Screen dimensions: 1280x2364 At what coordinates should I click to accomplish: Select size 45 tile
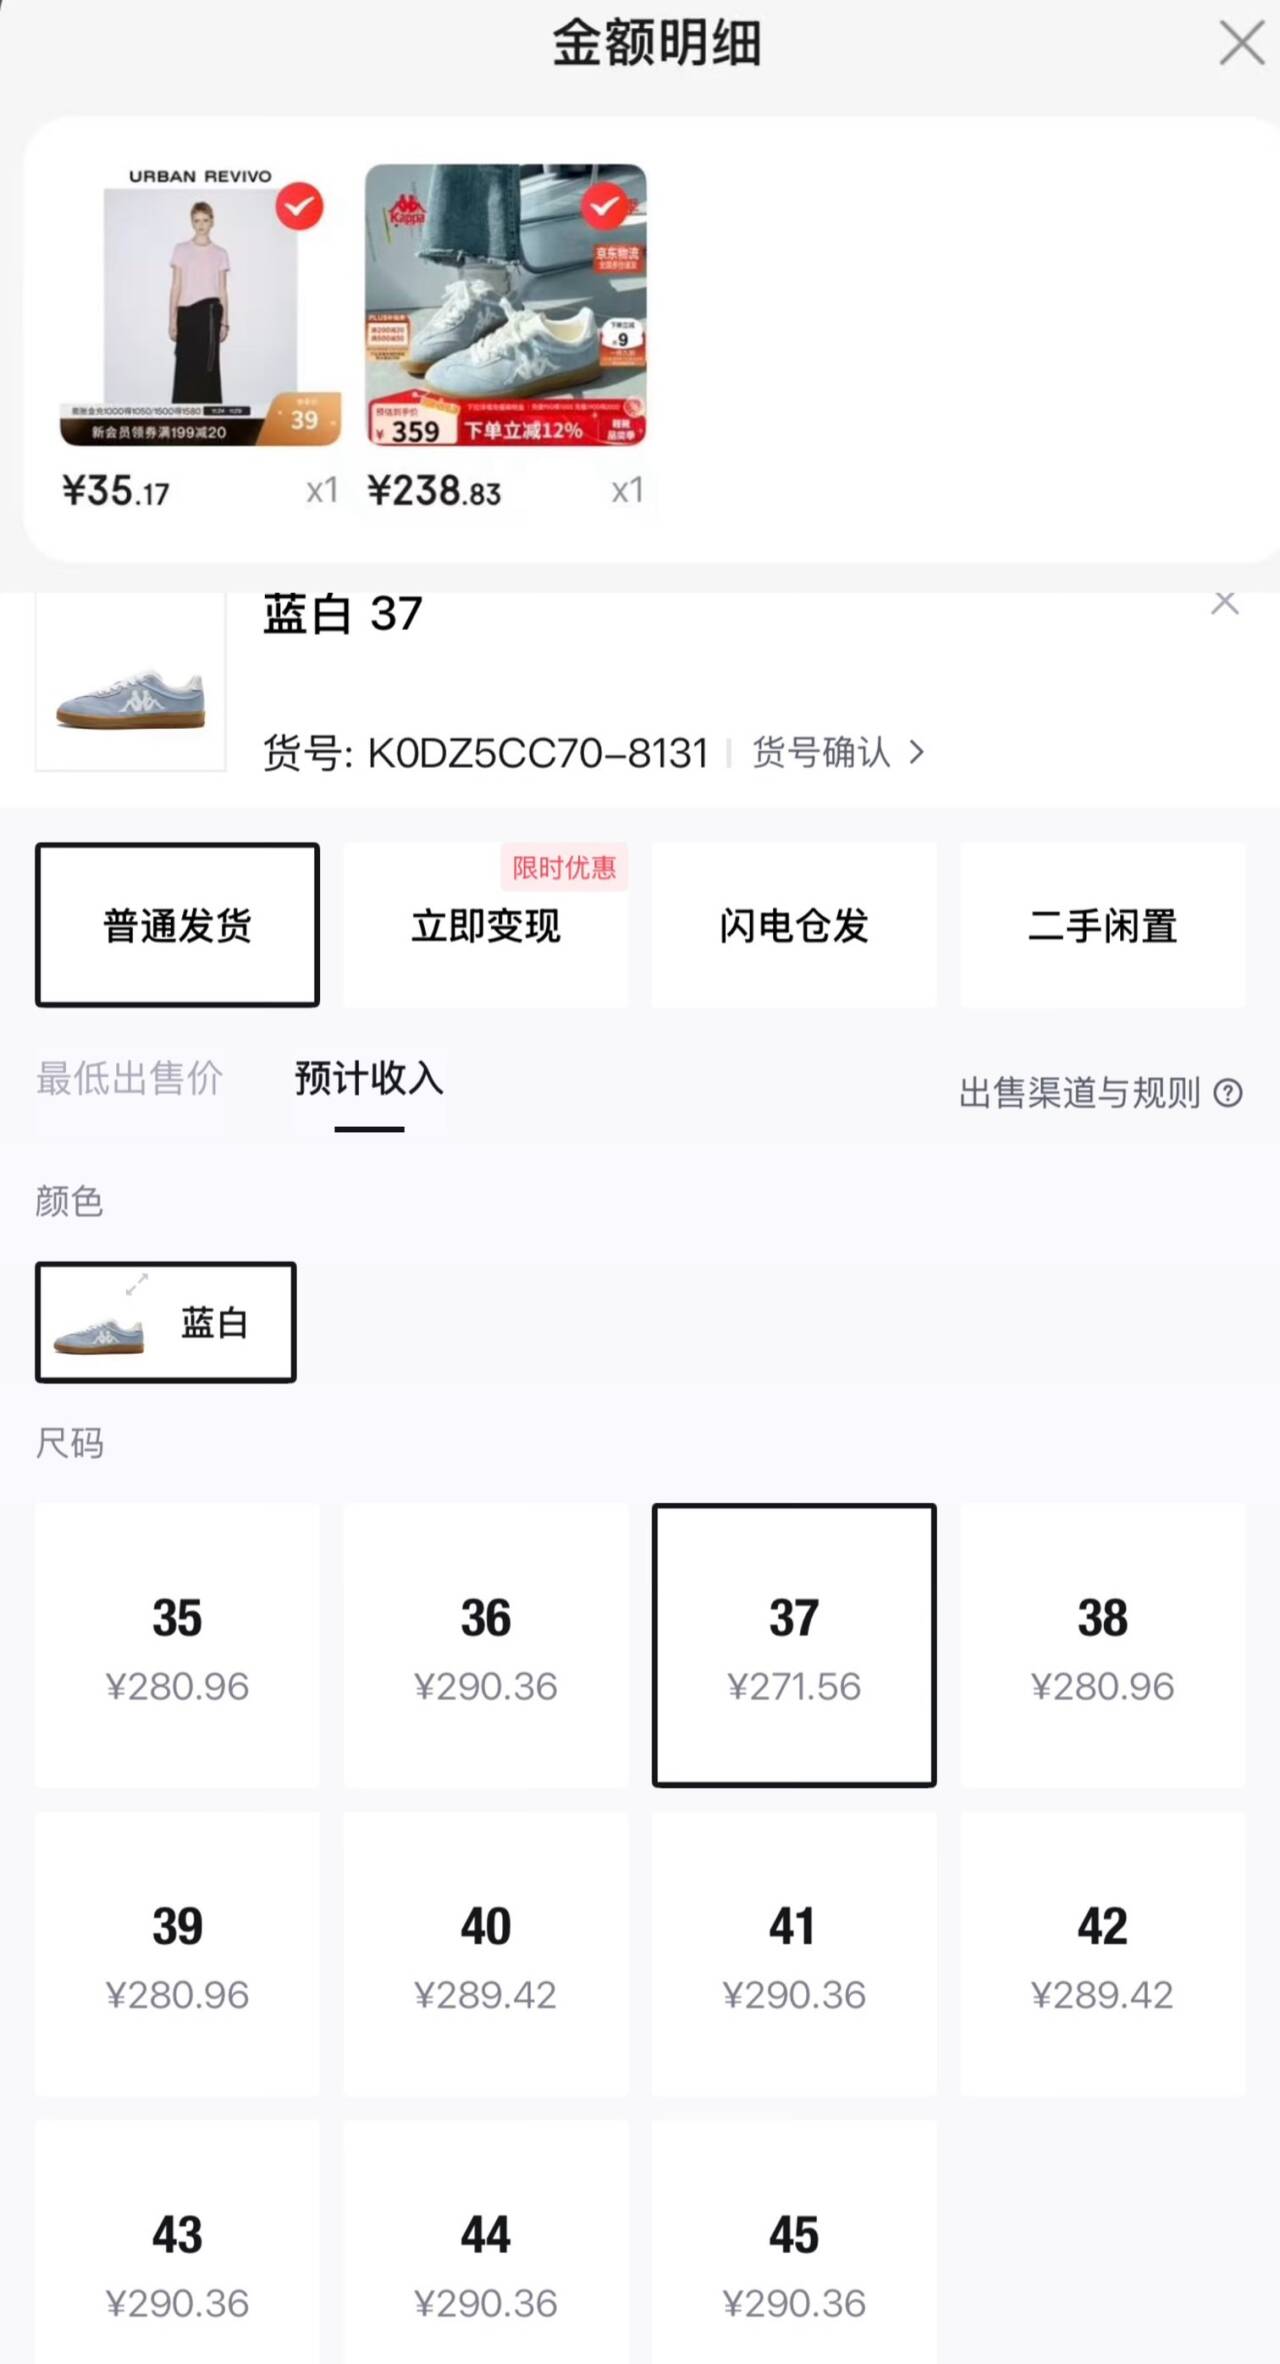pos(794,2262)
